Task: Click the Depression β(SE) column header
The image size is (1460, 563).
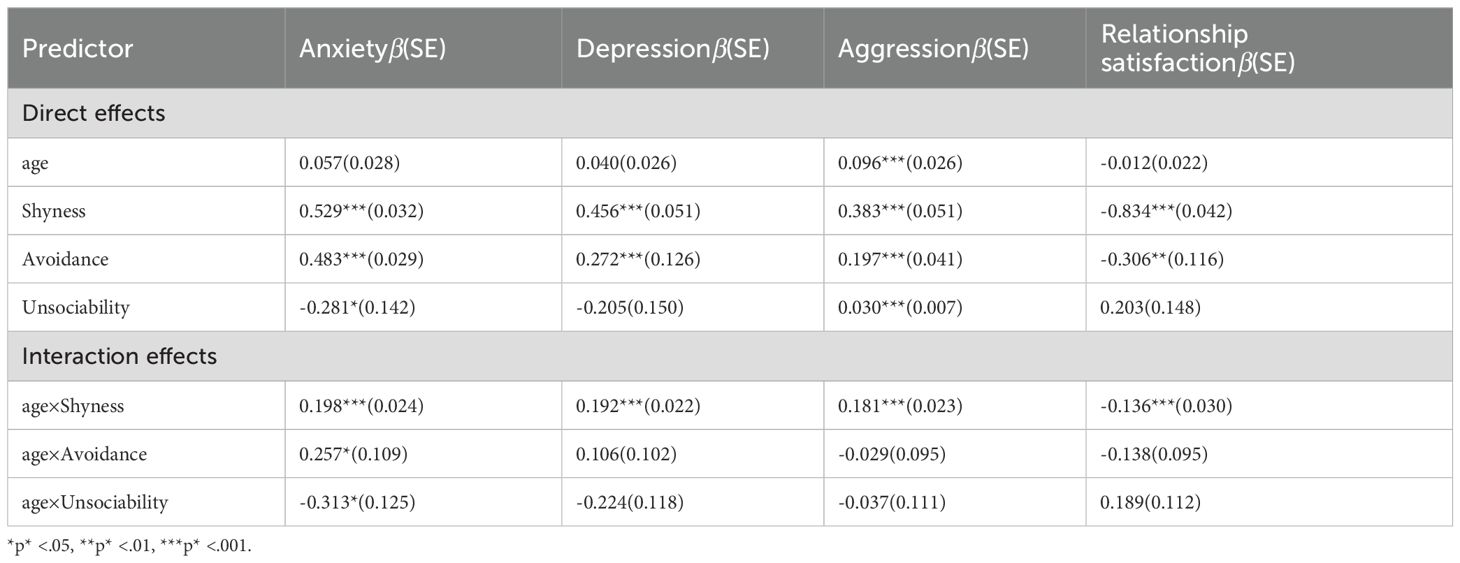Action: [672, 48]
